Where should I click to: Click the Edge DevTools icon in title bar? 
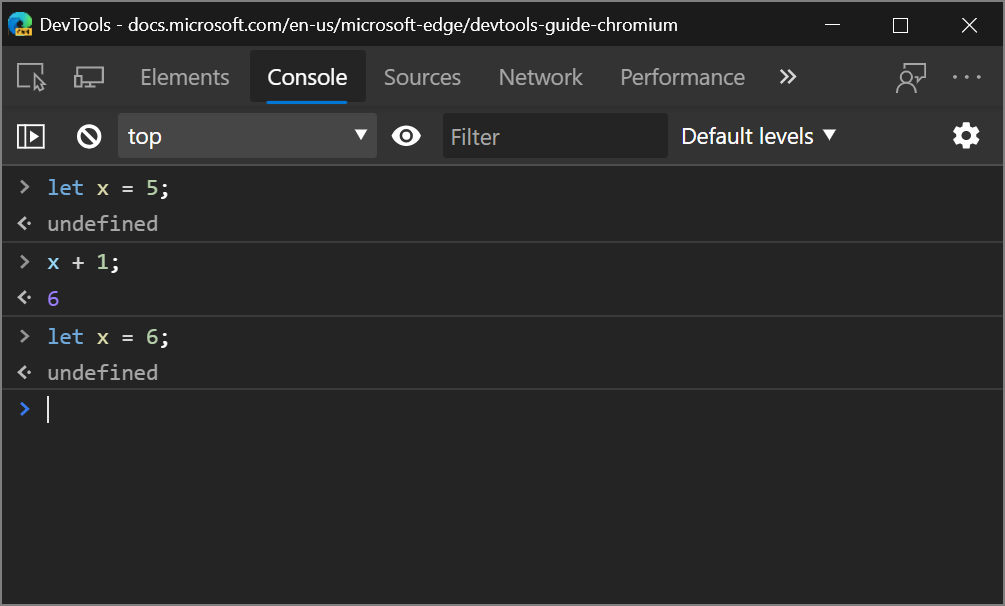pos(21,24)
